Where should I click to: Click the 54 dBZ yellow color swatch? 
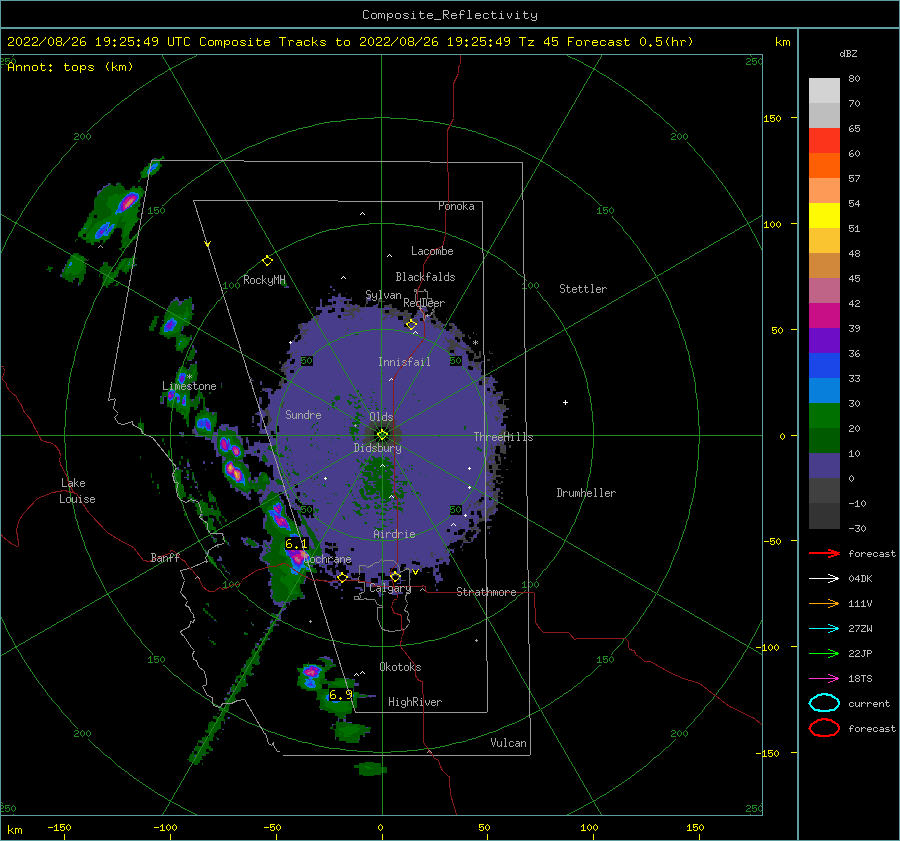tap(824, 215)
